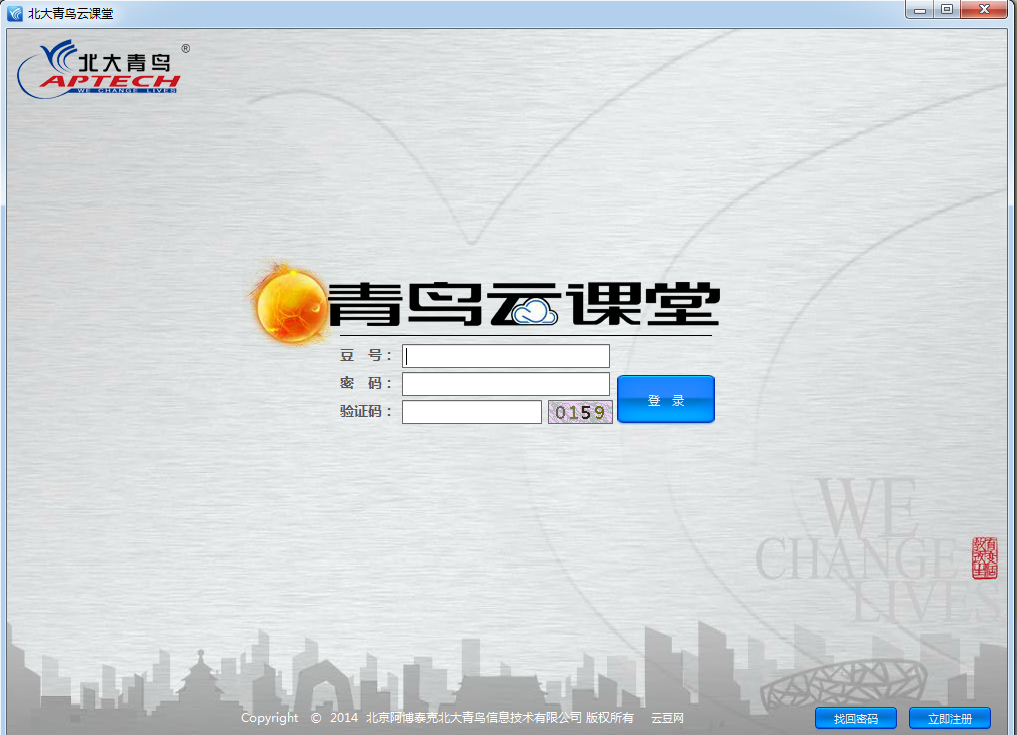This screenshot has height=735, width=1017.
Task: Open the 找回密码 password recovery button
Action: pyautogui.click(x=855, y=718)
